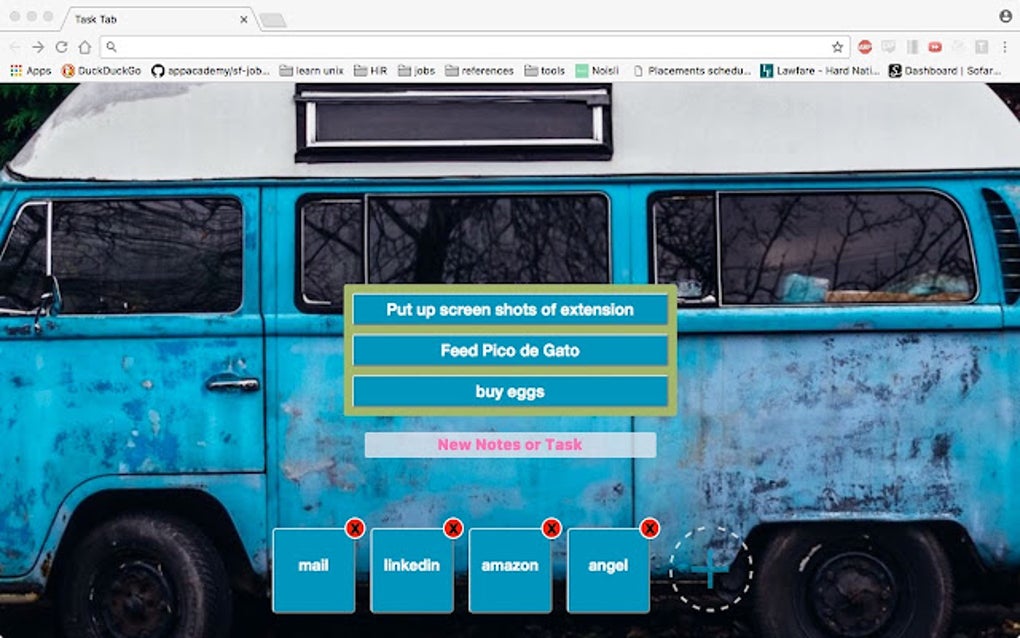Bookmark this page with the star
The width and height of the screenshot is (1020, 638).
tap(837, 47)
